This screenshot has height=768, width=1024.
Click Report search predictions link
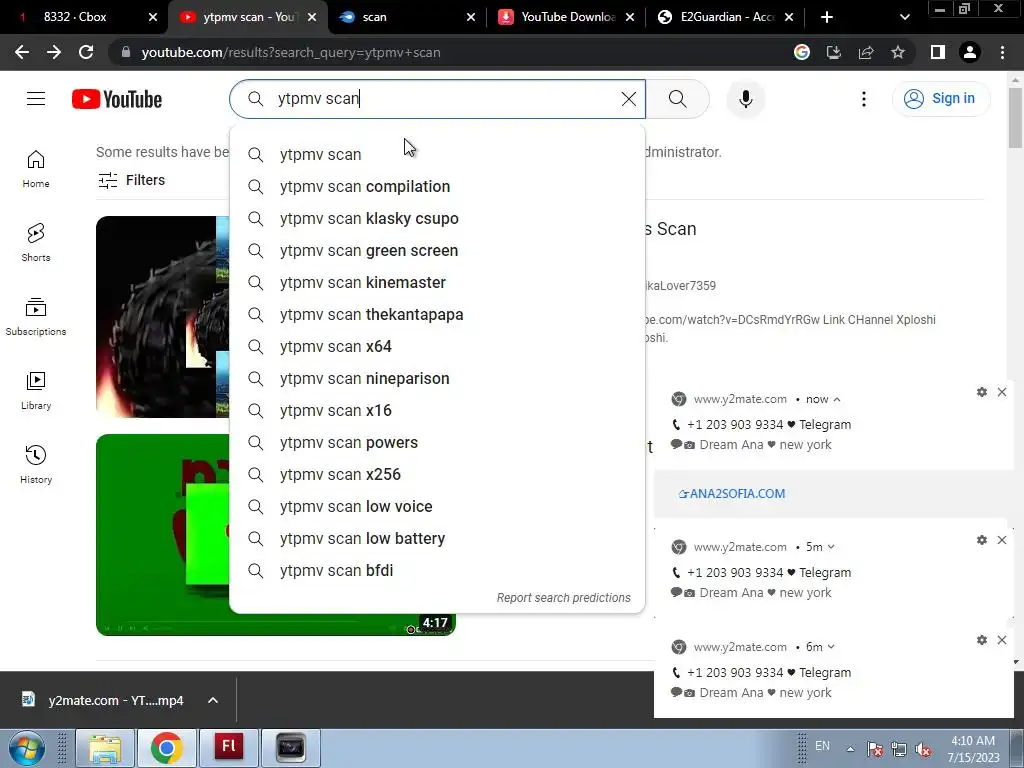tap(564, 598)
